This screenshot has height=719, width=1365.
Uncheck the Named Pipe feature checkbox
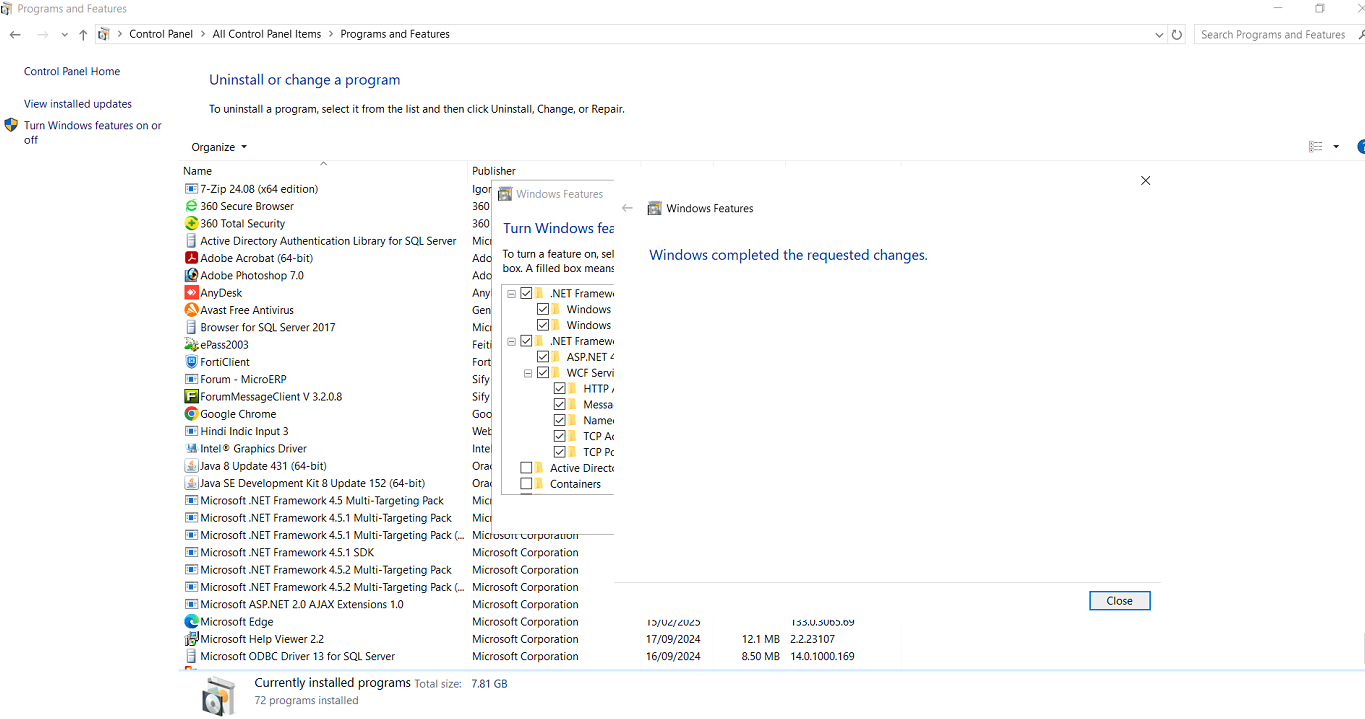(x=560, y=421)
